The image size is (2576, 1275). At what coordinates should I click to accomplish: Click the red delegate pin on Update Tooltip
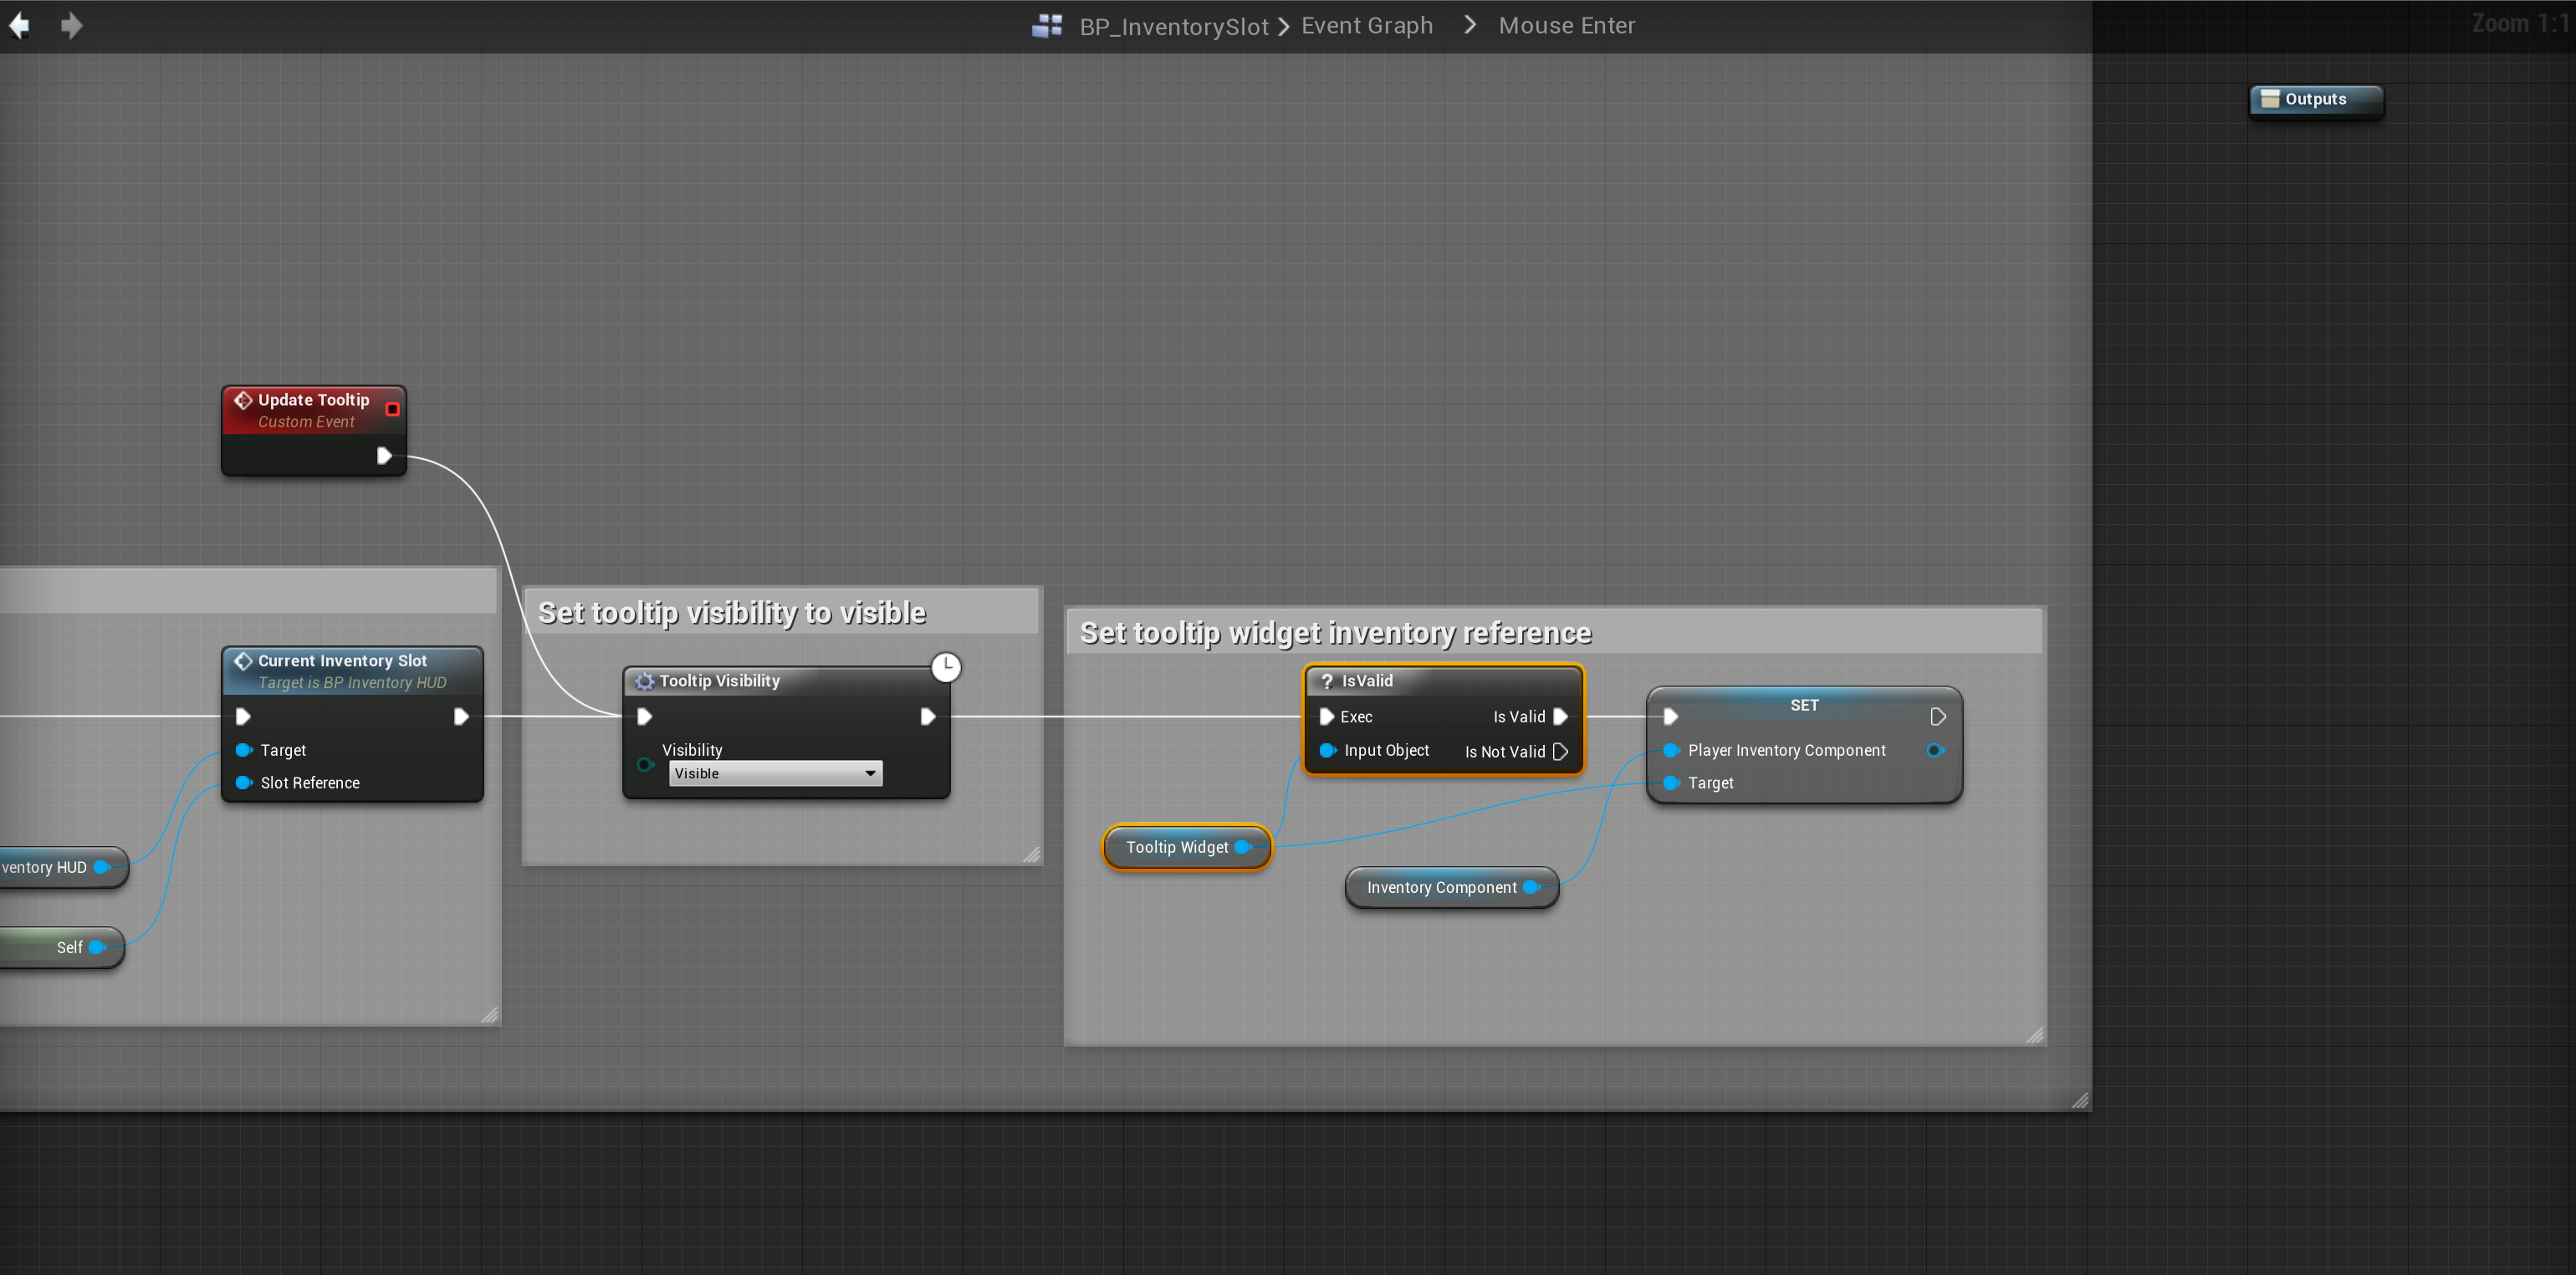pos(392,409)
